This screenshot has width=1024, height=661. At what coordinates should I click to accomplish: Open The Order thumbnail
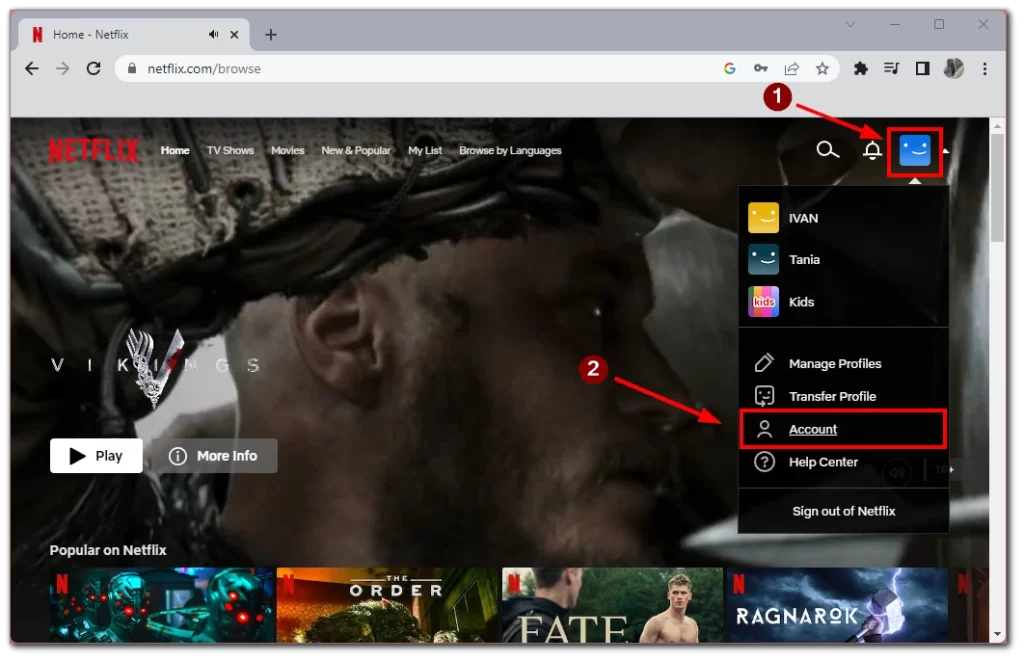(387, 605)
